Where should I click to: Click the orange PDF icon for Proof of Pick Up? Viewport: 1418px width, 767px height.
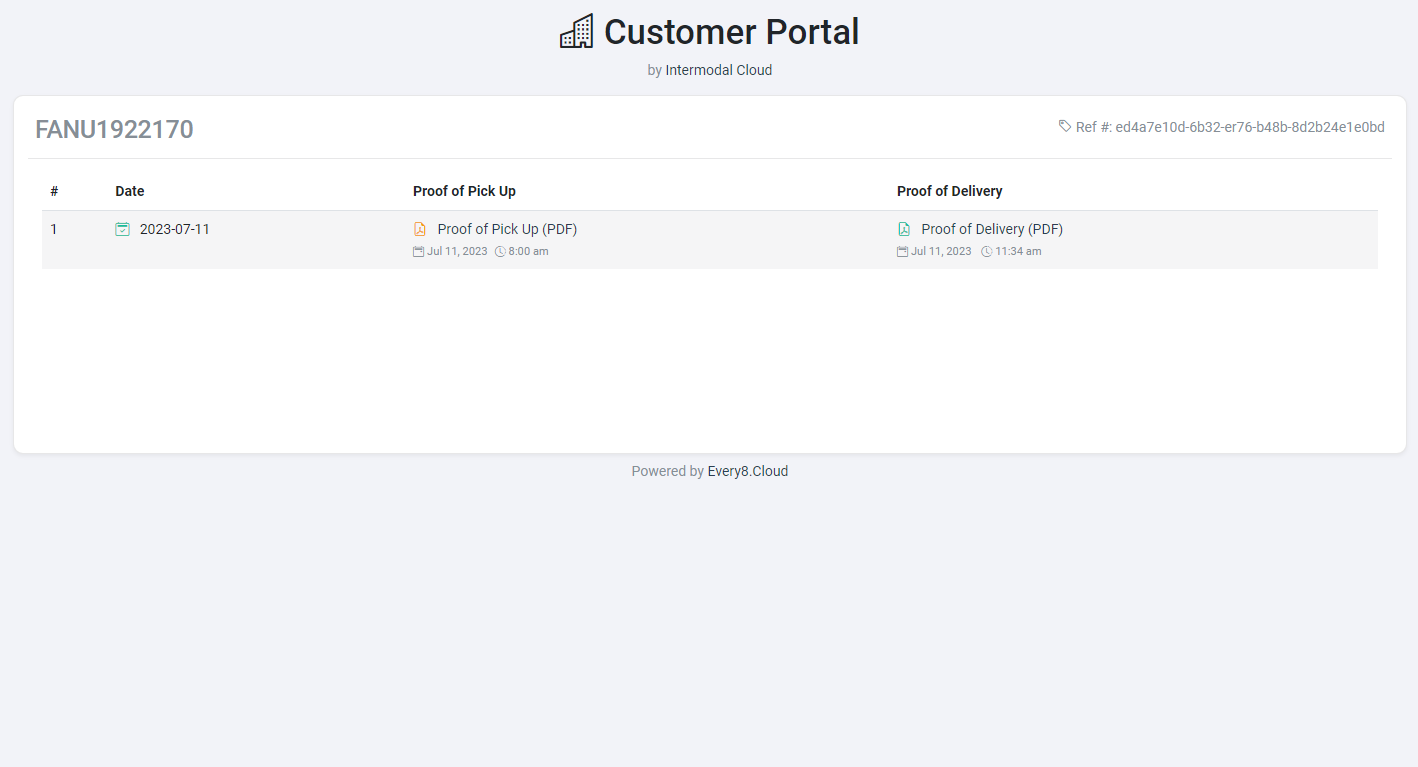pyautogui.click(x=420, y=228)
